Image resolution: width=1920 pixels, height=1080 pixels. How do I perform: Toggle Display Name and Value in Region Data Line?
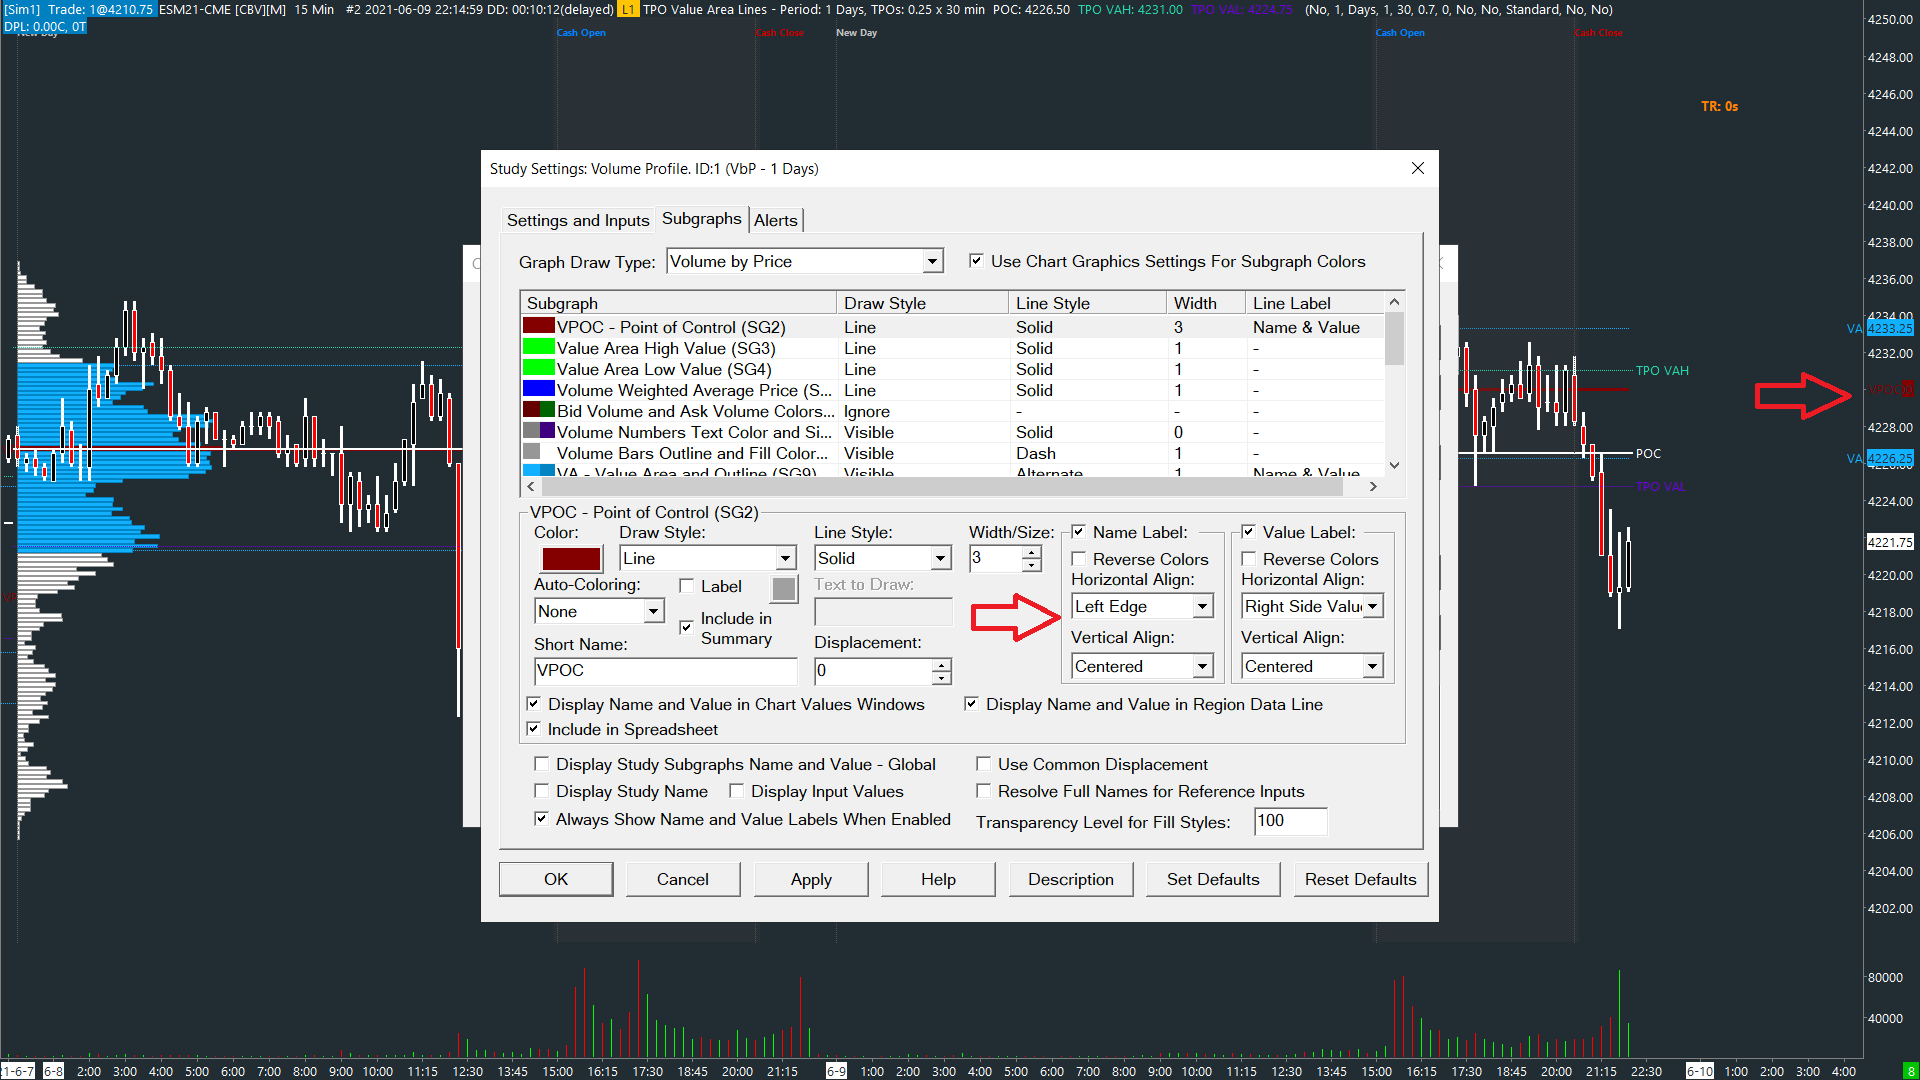[x=971, y=704]
